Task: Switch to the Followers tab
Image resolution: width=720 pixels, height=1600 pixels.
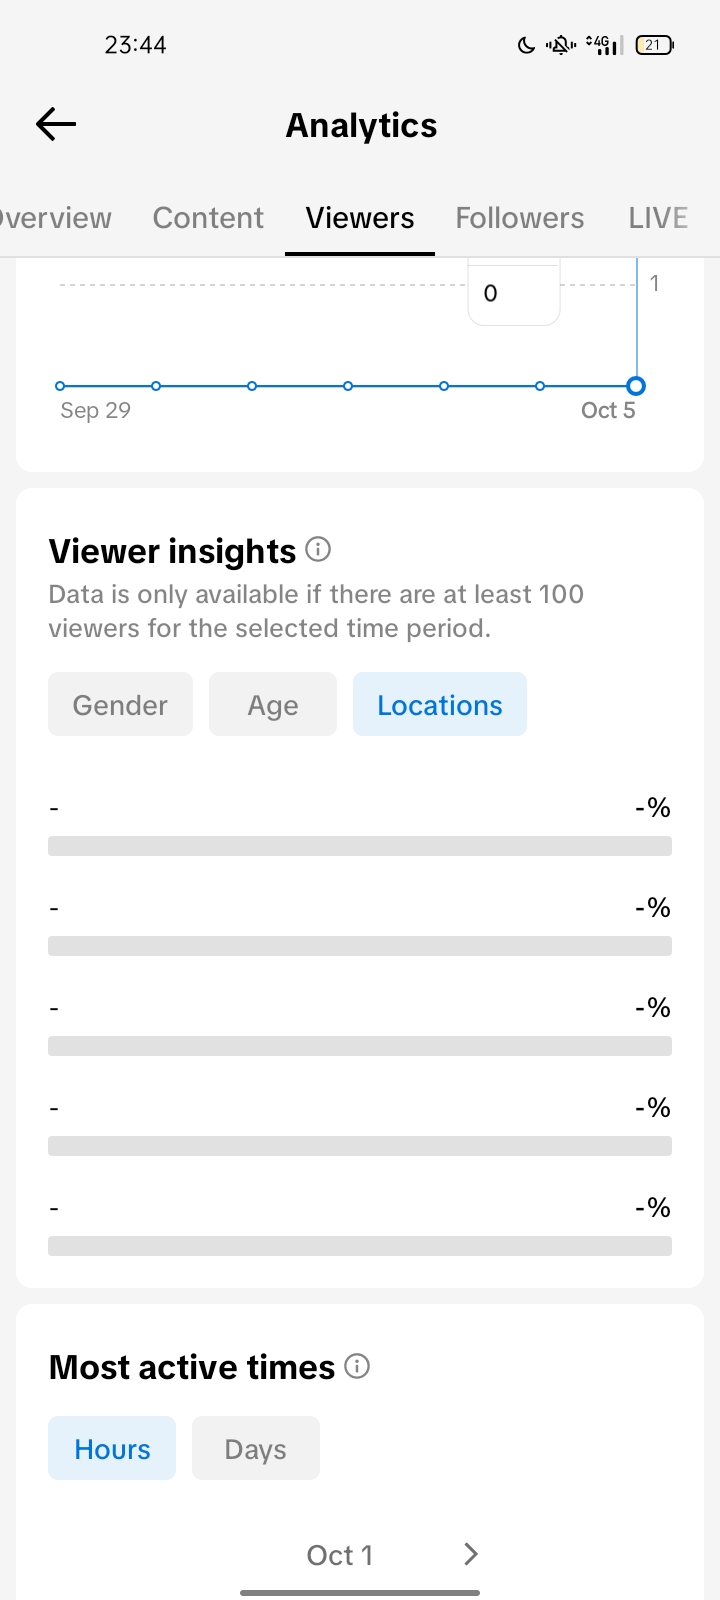Action: tap(519, 218)
